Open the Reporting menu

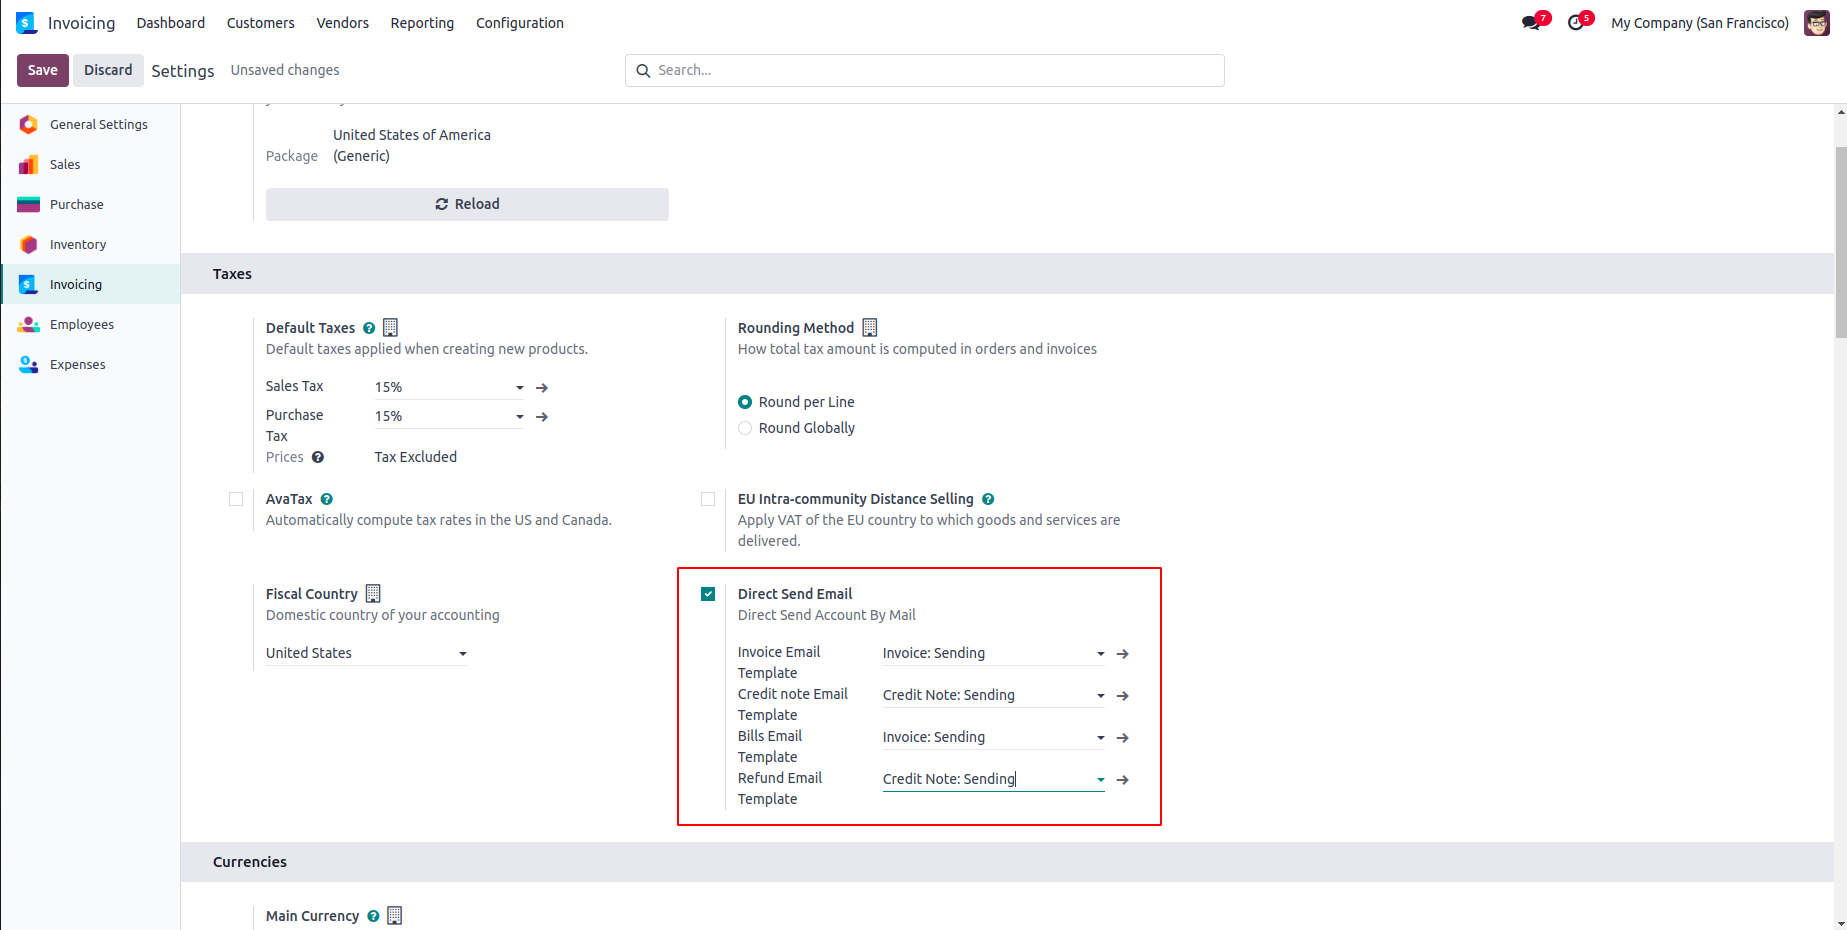click(422, 23)
